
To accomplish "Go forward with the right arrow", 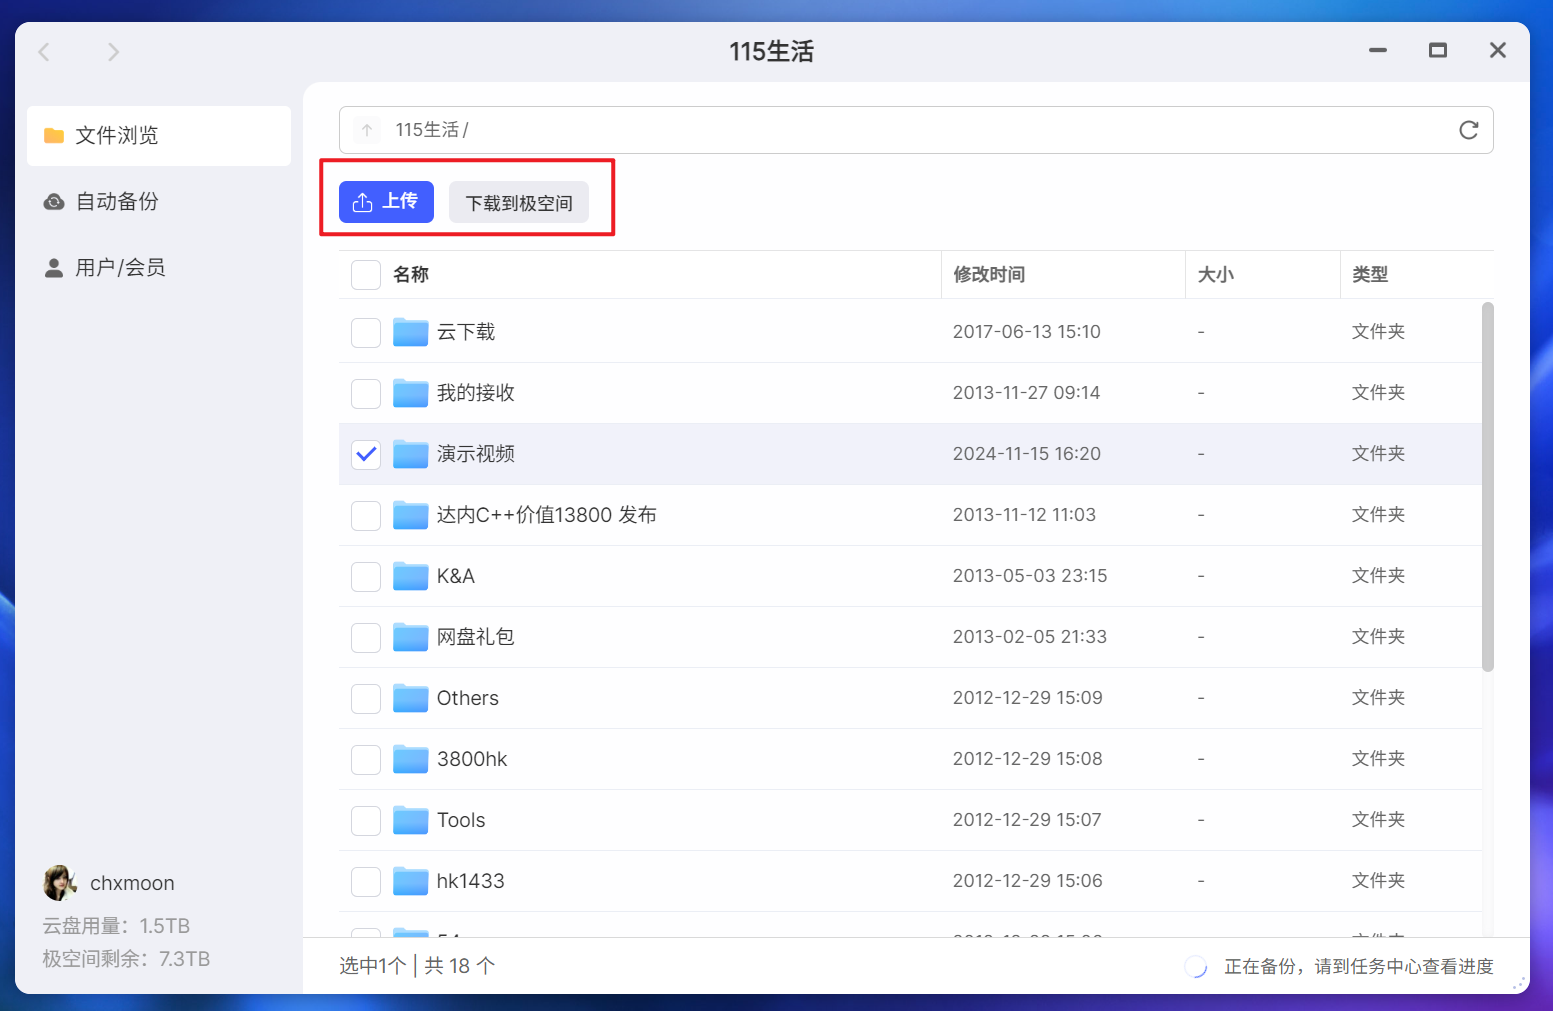I will (x=113, y=52).
